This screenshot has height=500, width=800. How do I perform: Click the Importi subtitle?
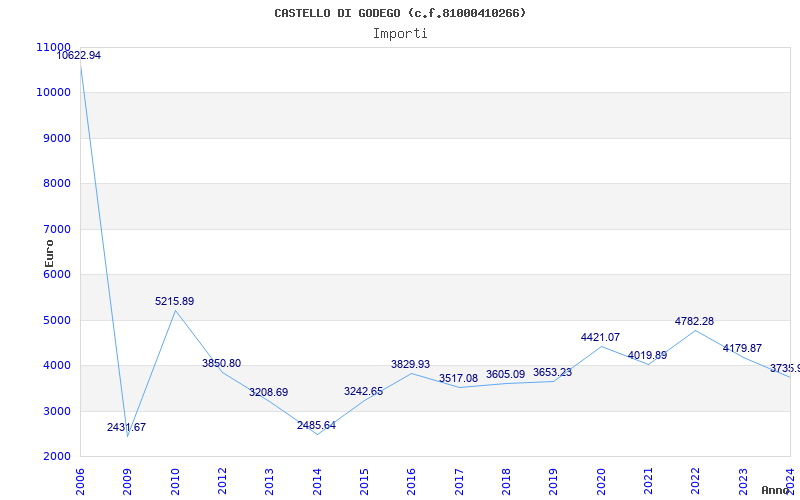(x=400, y=34)
